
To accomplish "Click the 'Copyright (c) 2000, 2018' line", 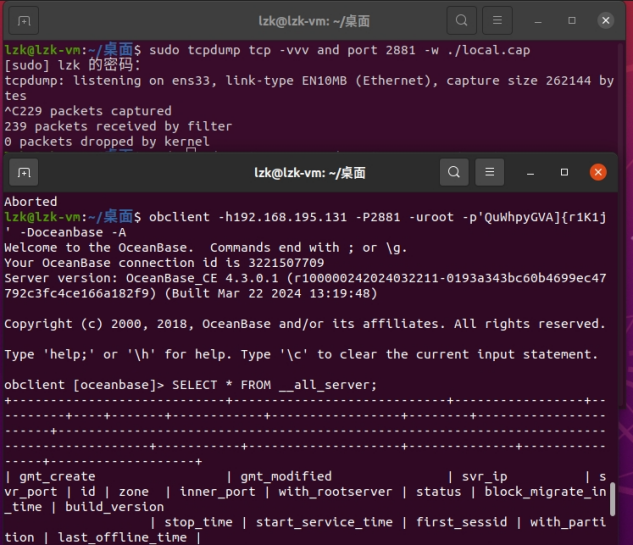I will 305,324.
